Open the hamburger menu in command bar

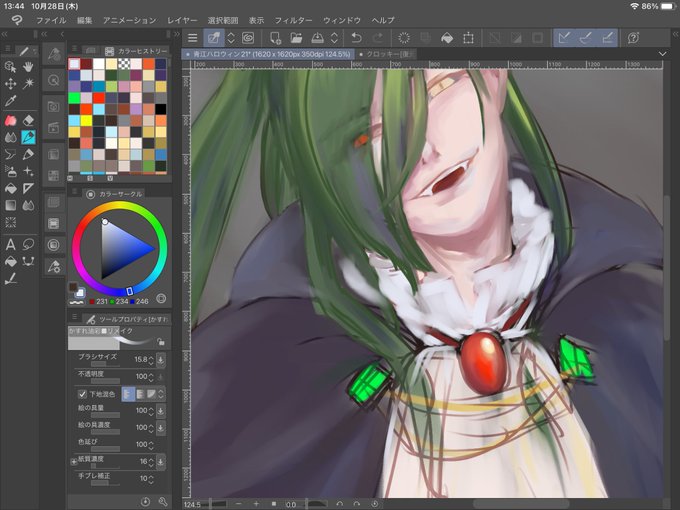pos(193,38)
